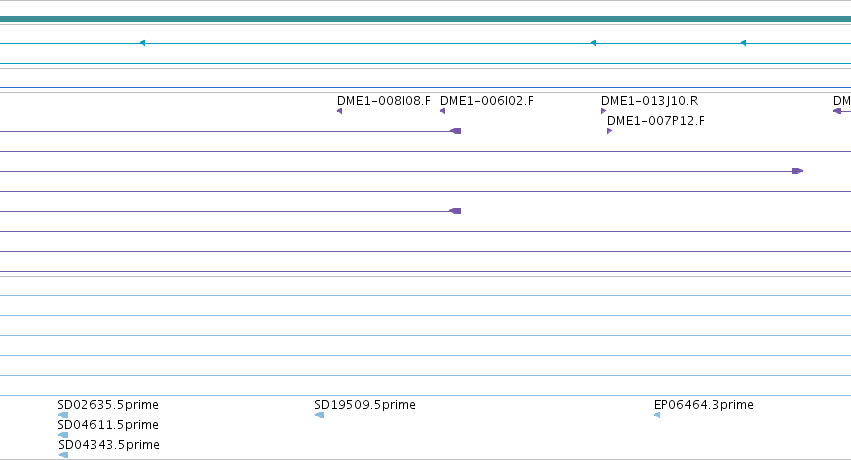
Task: Click the DME1-008I08.F feature label
Action: (384, 101)
